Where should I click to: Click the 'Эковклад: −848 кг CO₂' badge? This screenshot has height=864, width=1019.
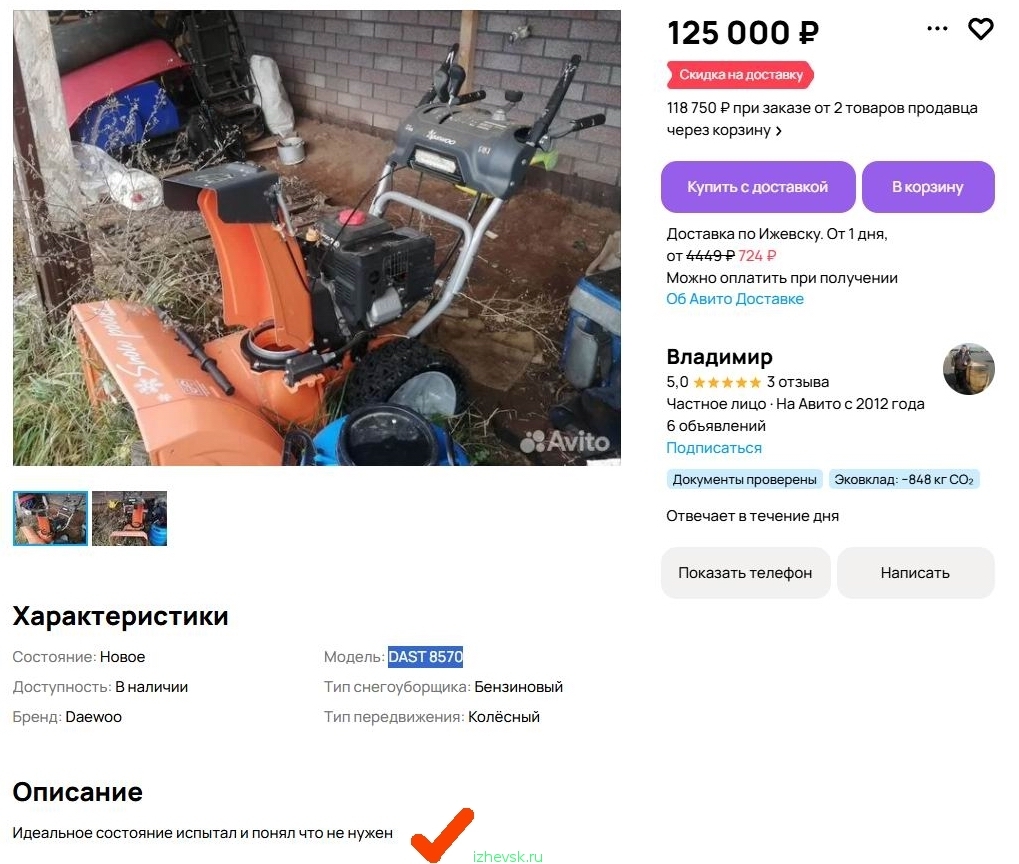(904, 480)
